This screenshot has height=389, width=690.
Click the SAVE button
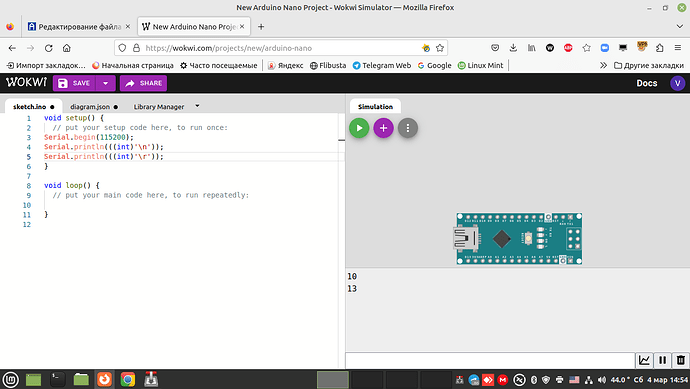[74, 83]
